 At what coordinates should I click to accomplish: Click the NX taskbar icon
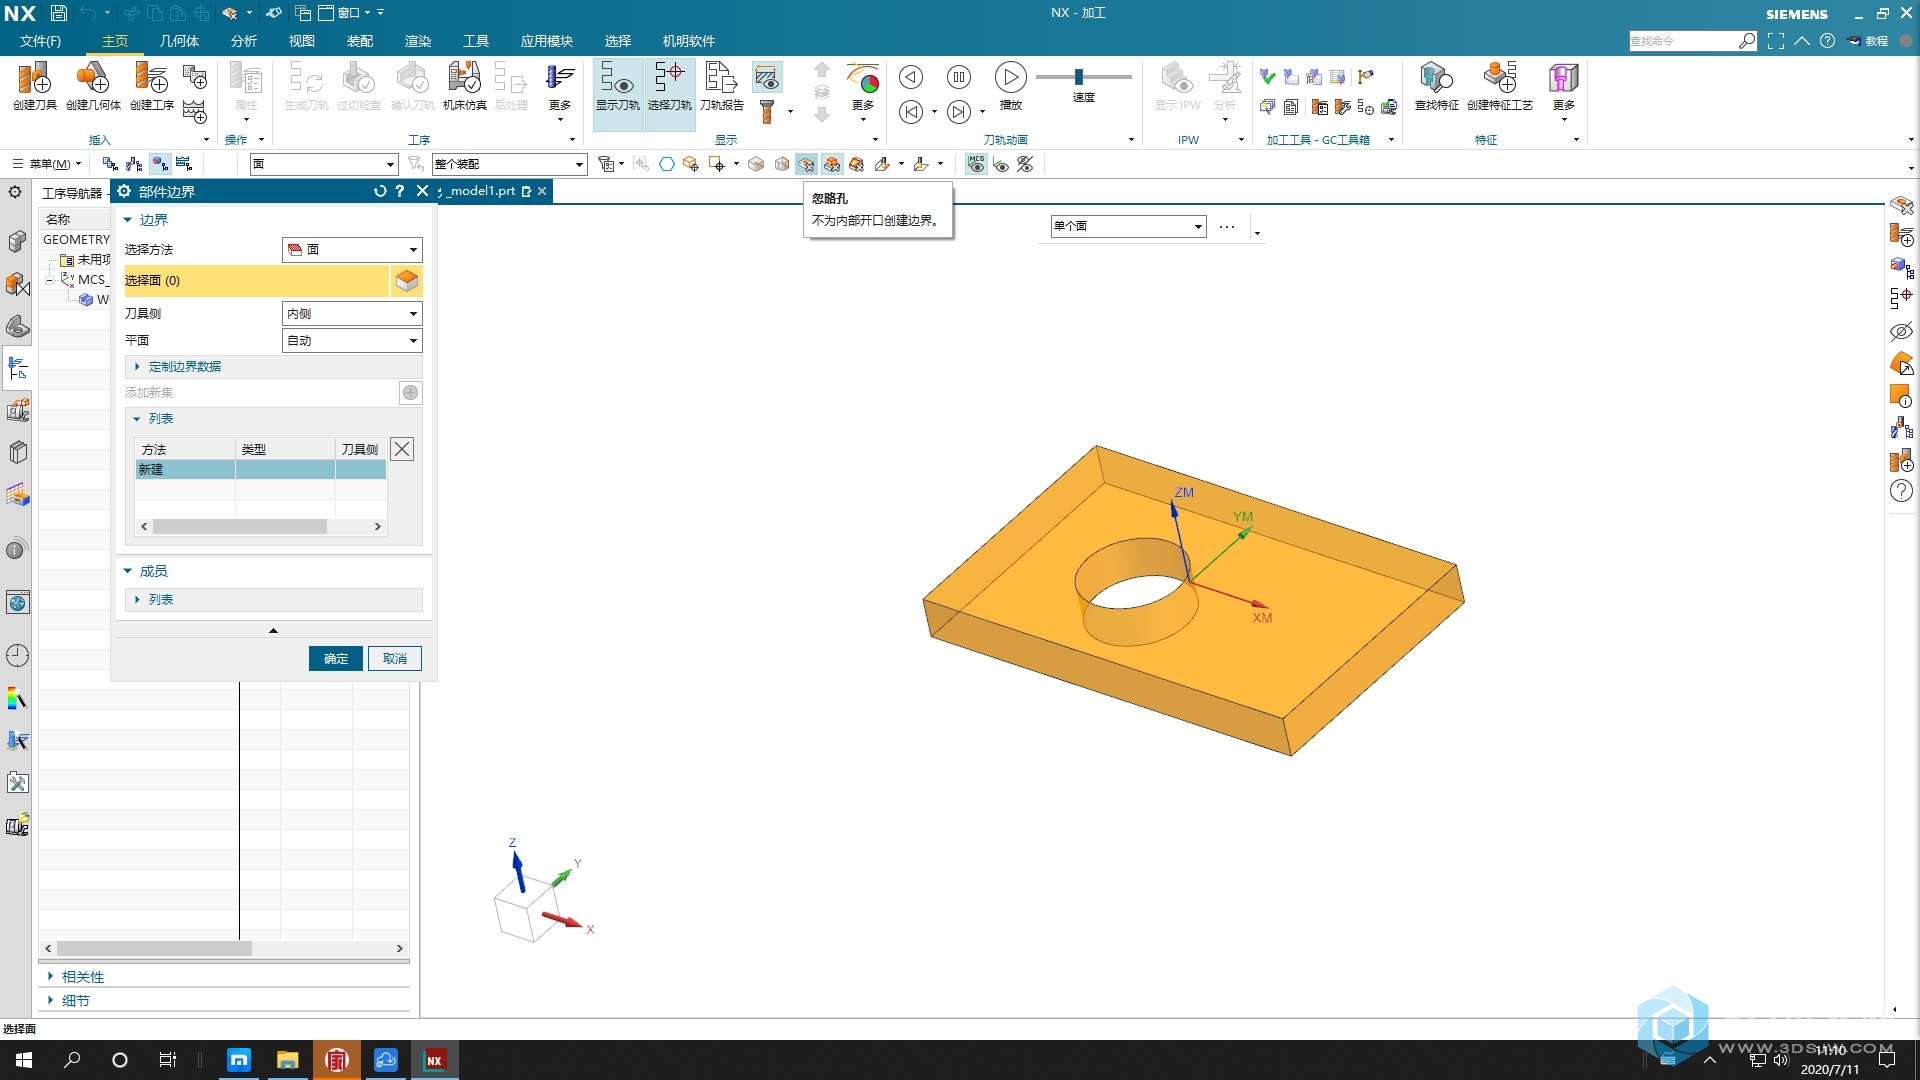click(434, 1060)
